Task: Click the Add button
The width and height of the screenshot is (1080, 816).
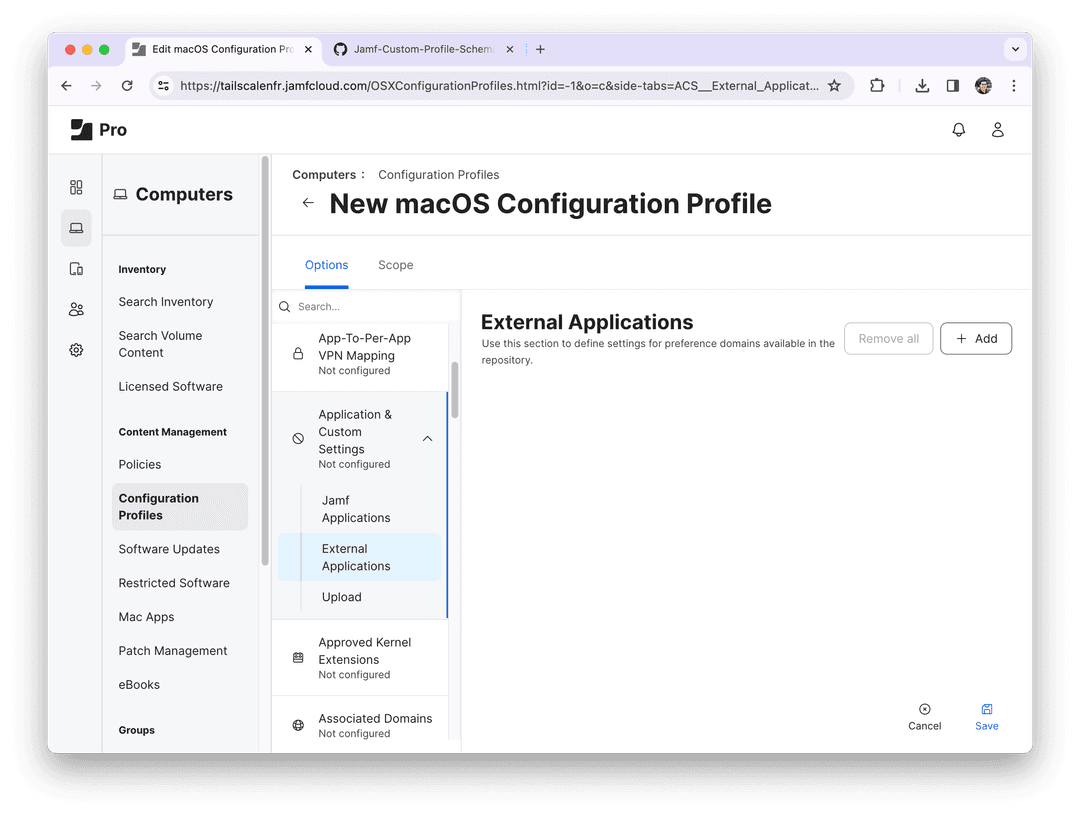Action: coord(976,339)
